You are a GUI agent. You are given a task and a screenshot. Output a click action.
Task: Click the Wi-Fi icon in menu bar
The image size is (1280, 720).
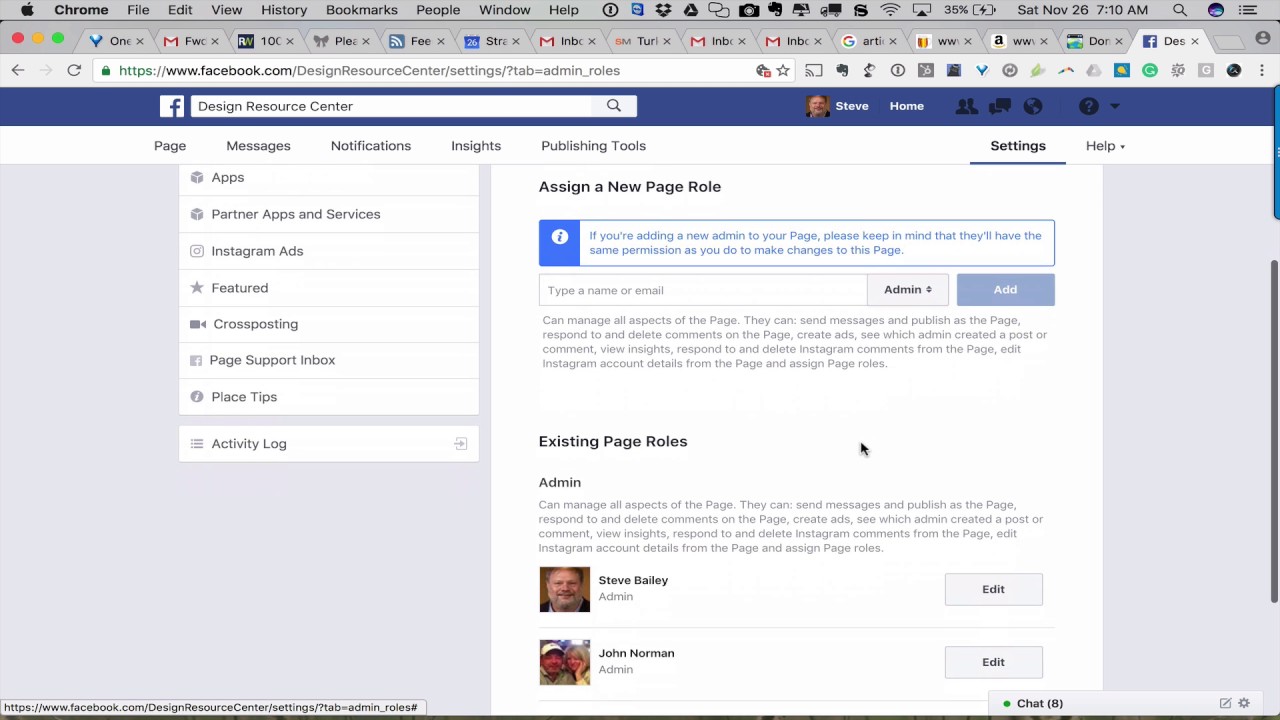point(890,10)
